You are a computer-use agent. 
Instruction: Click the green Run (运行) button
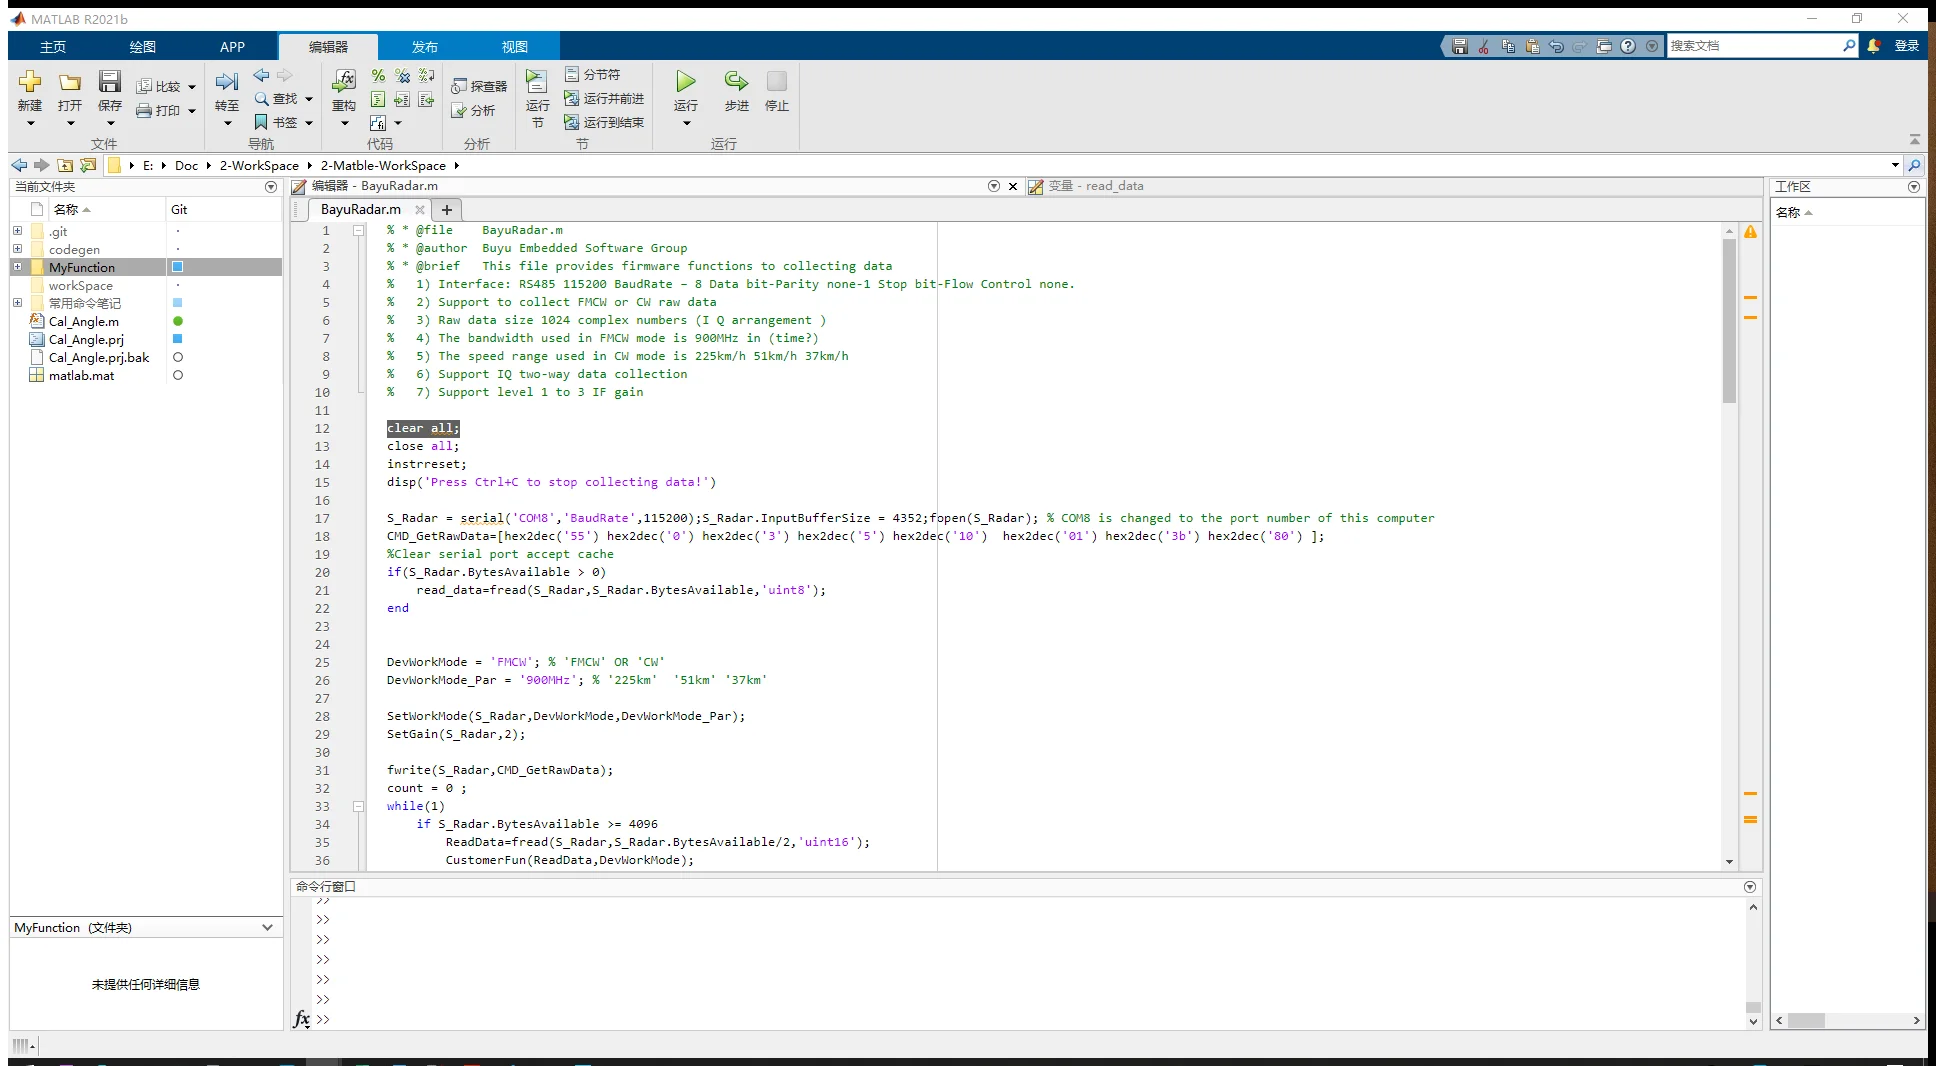coord(685,82)
